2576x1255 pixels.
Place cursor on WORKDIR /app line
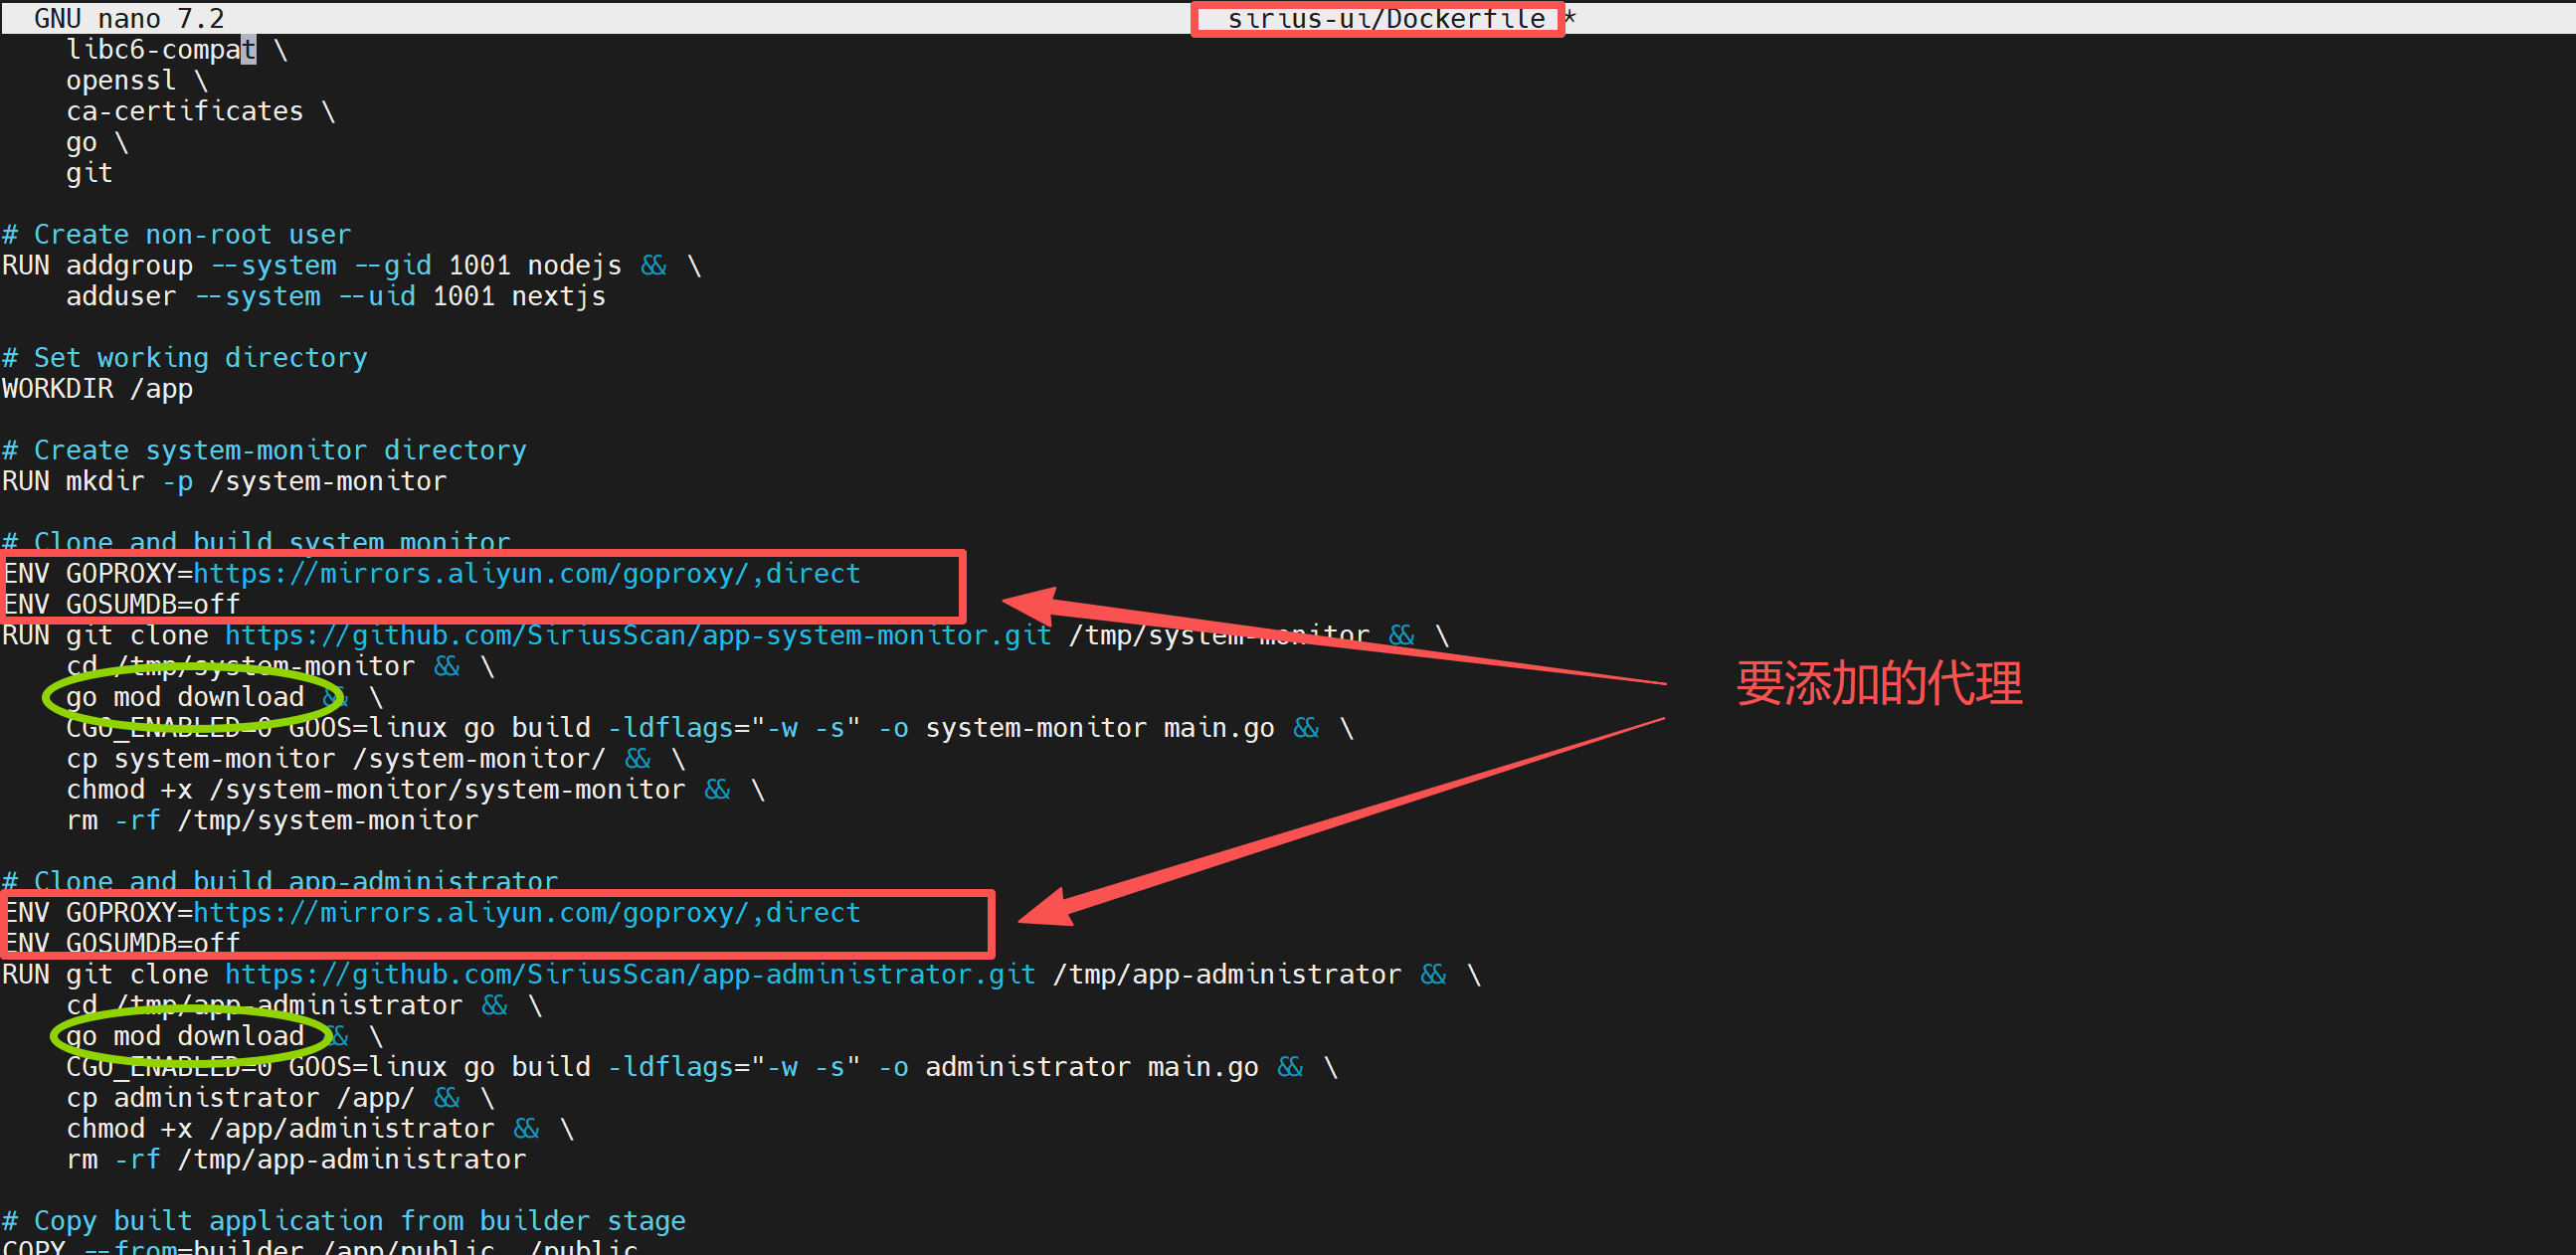(x=97, y=389)
